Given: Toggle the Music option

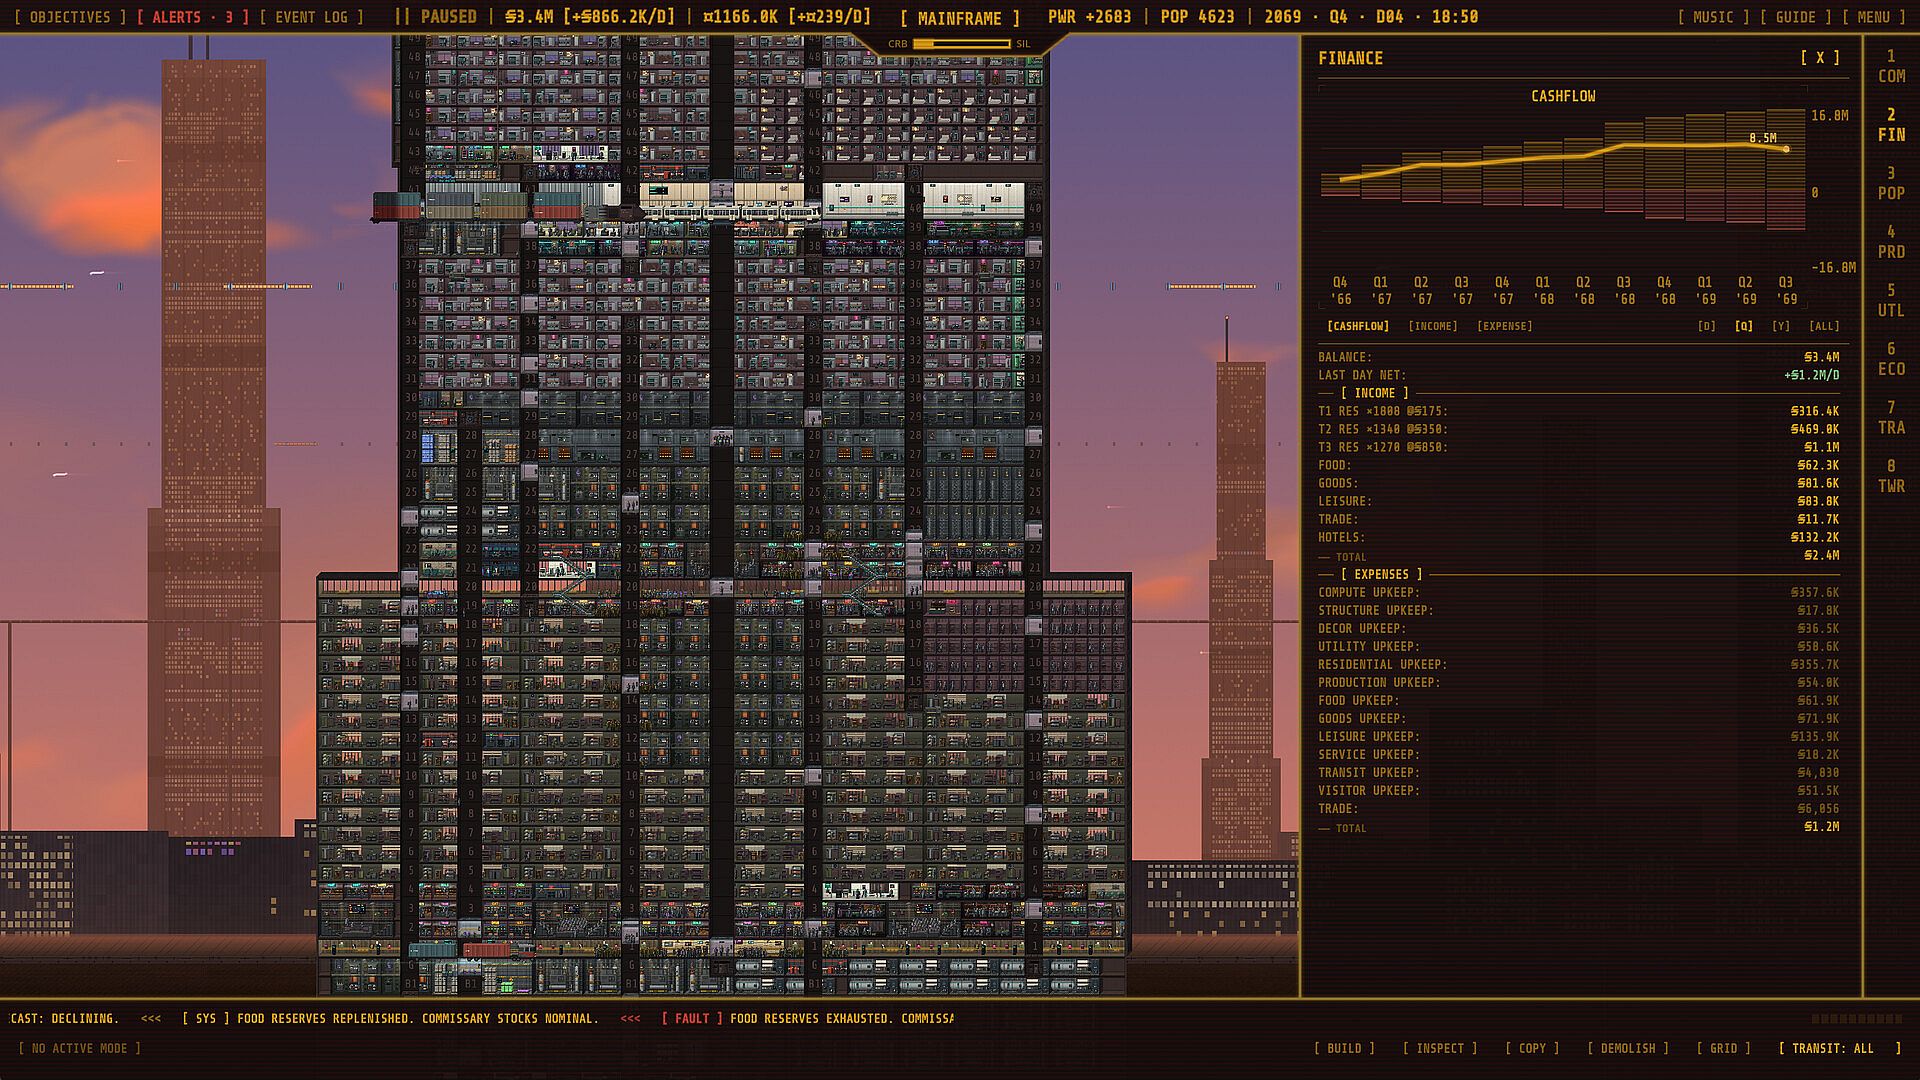Looking at the screenshot, I should pos(1713,17).
